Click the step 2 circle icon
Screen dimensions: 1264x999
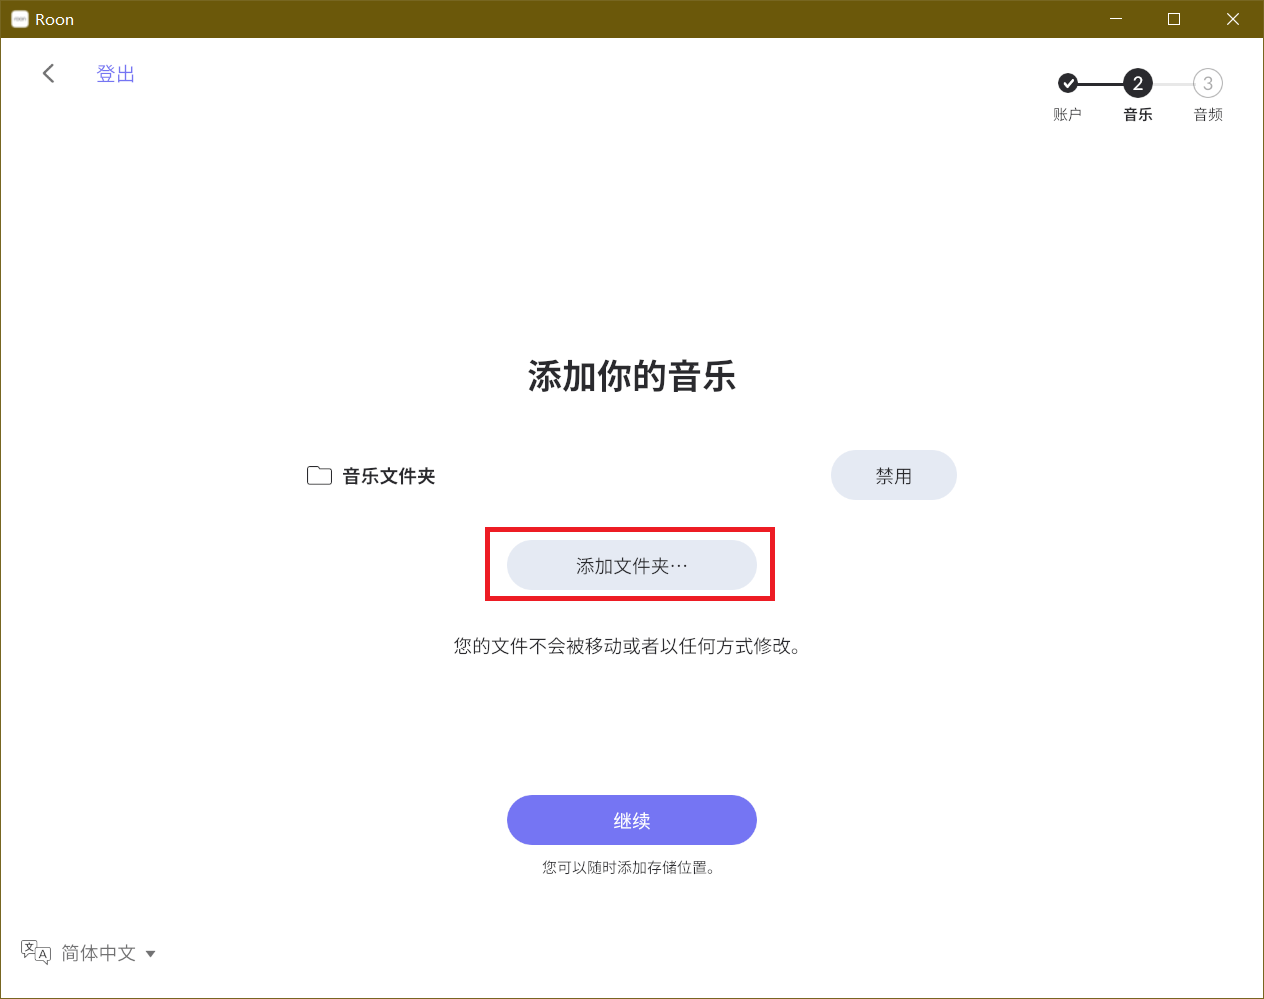tap(1137, 83)
